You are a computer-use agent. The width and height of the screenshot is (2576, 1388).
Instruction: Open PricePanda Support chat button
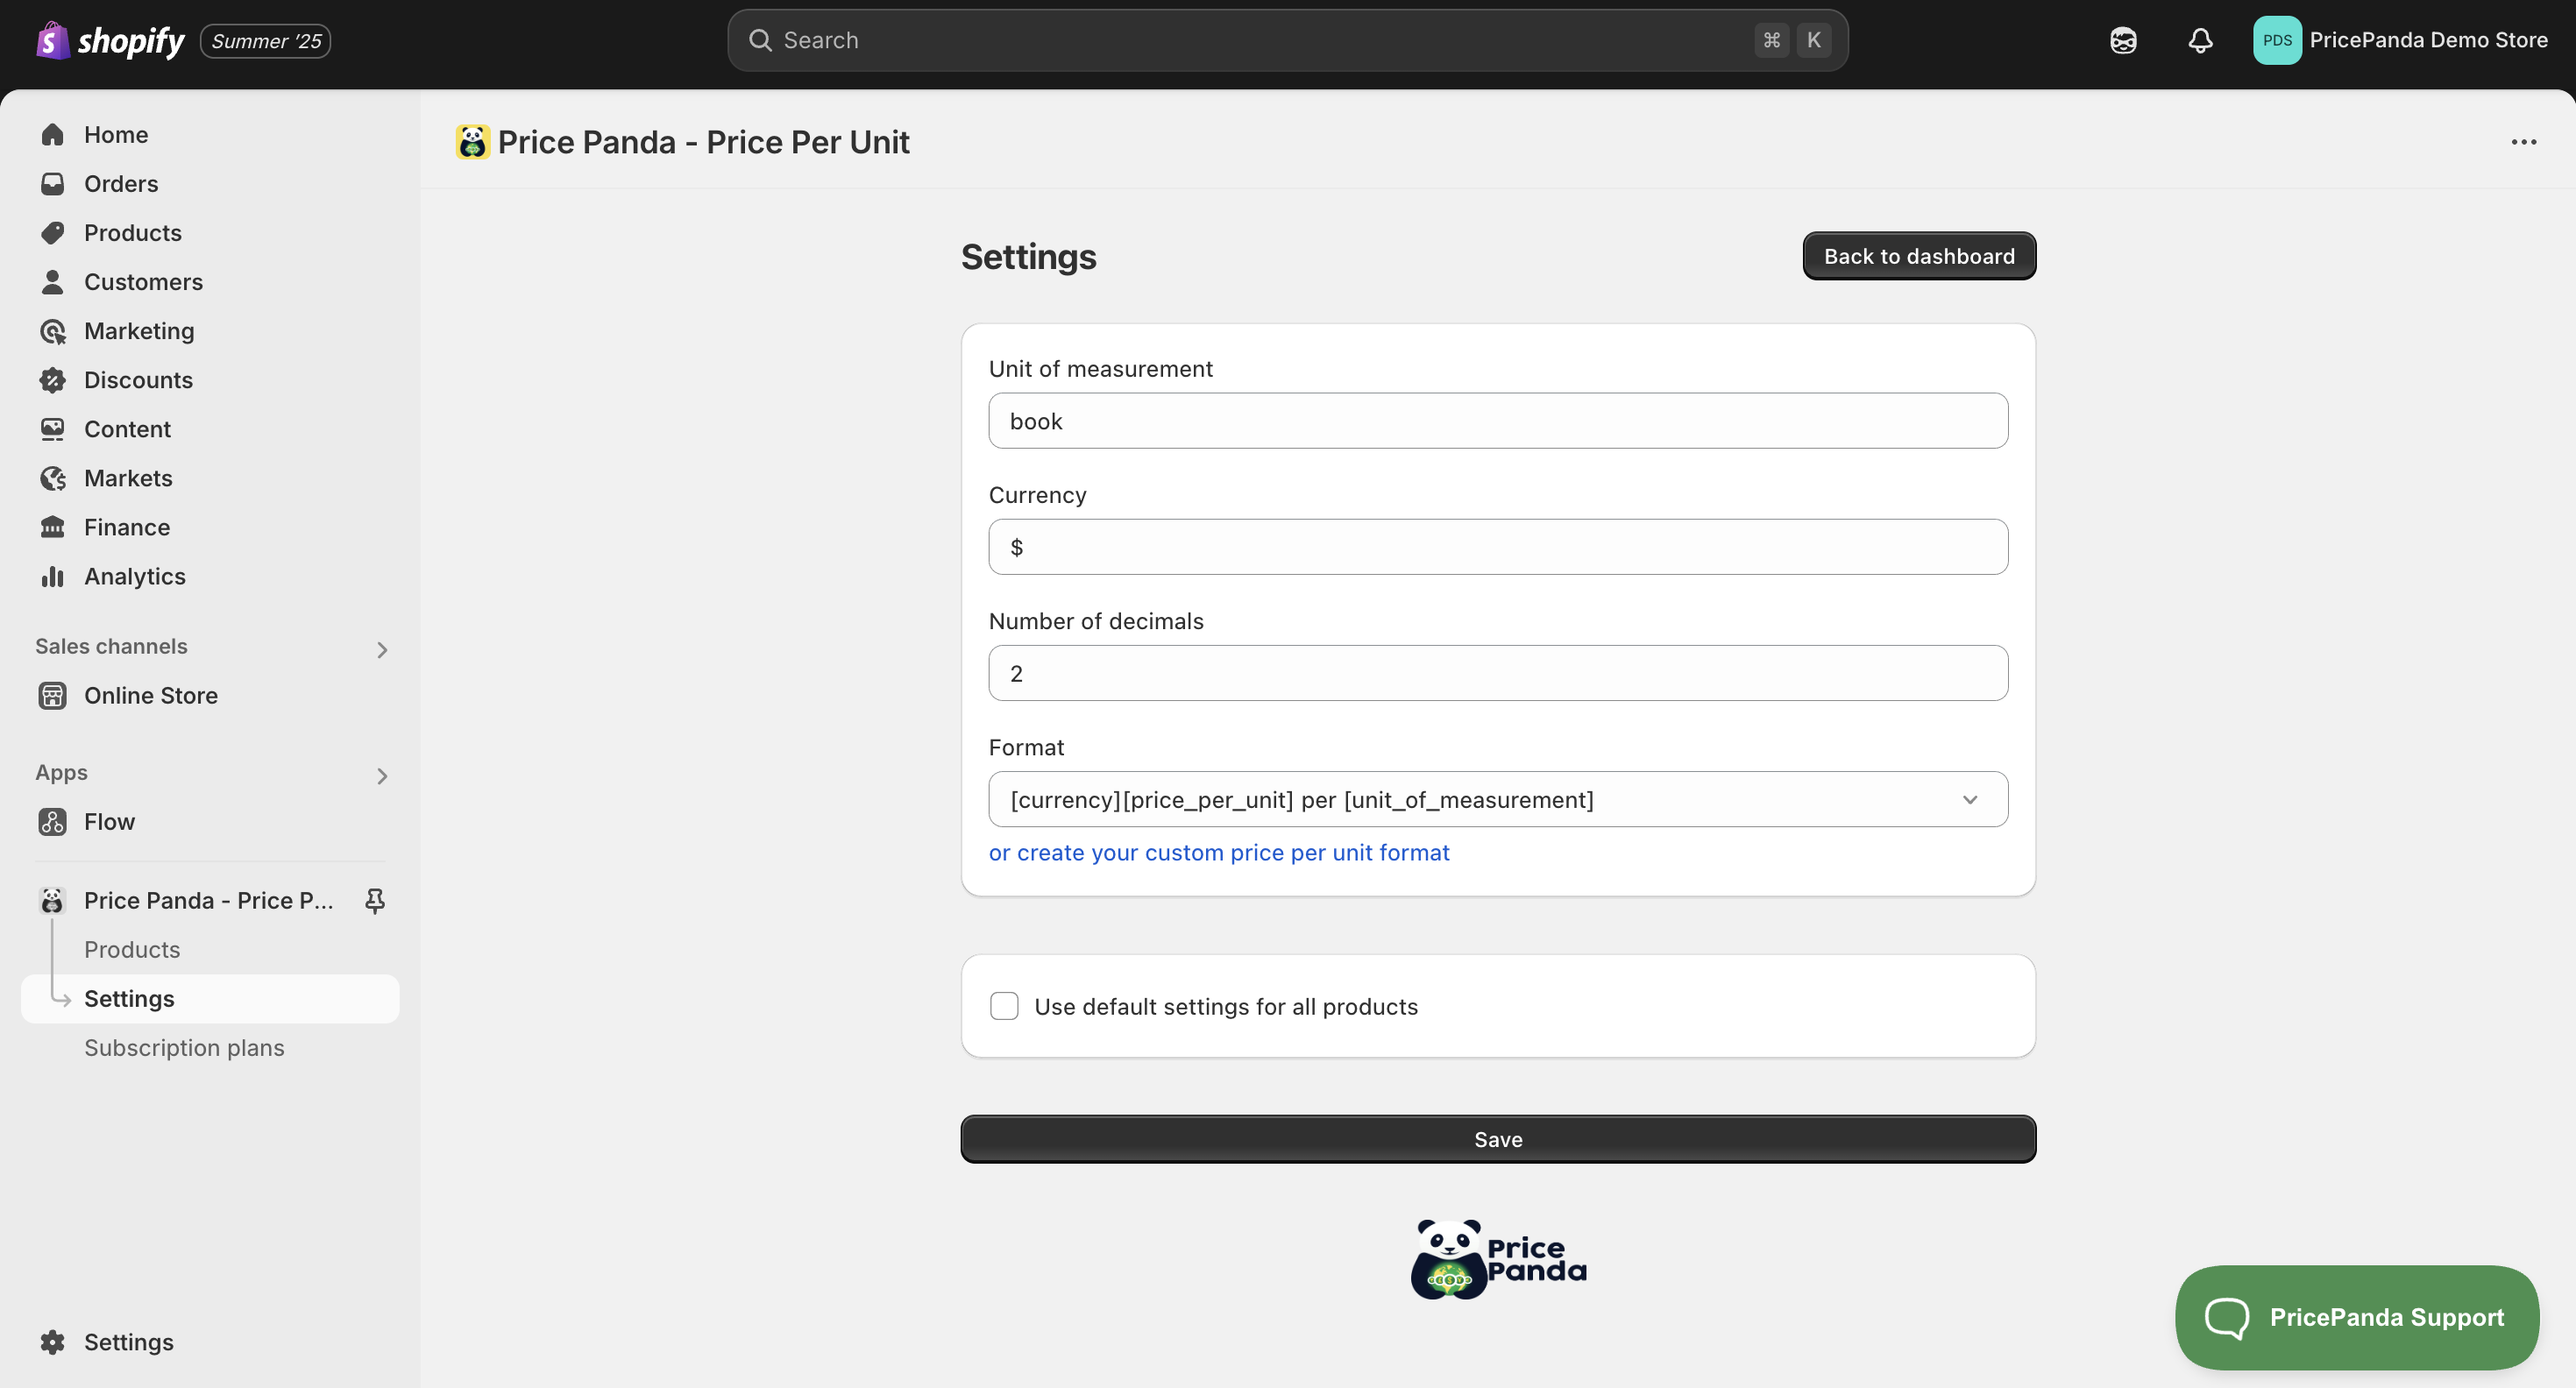(x=2357, y=1317)
